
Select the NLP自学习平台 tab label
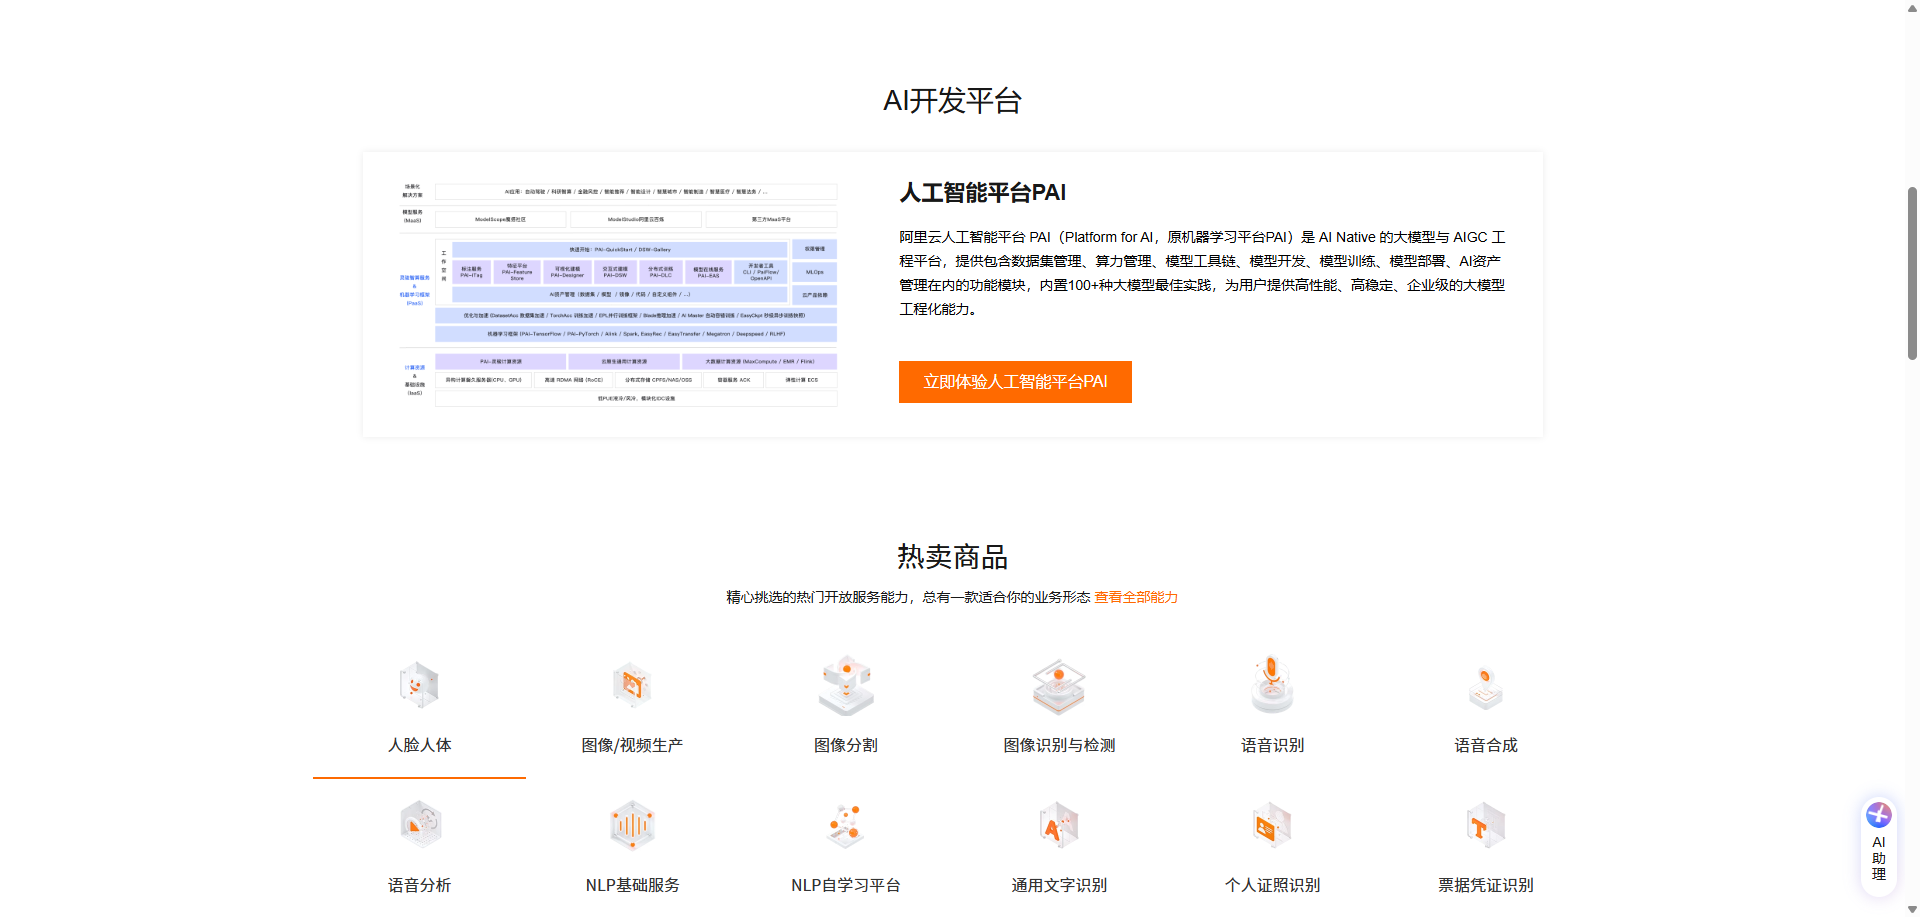tap(846, 885)
